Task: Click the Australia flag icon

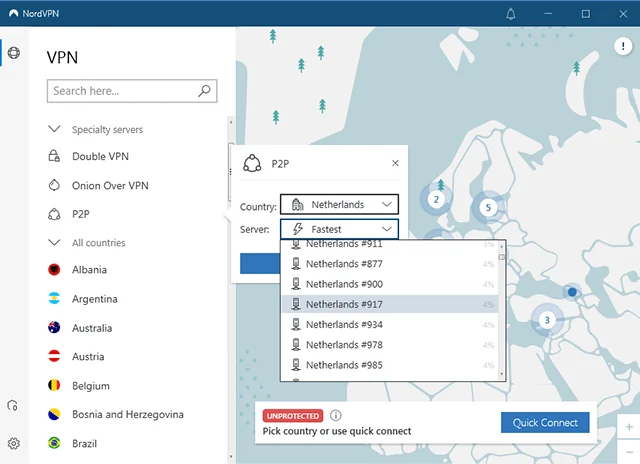Action: [54, 327]
